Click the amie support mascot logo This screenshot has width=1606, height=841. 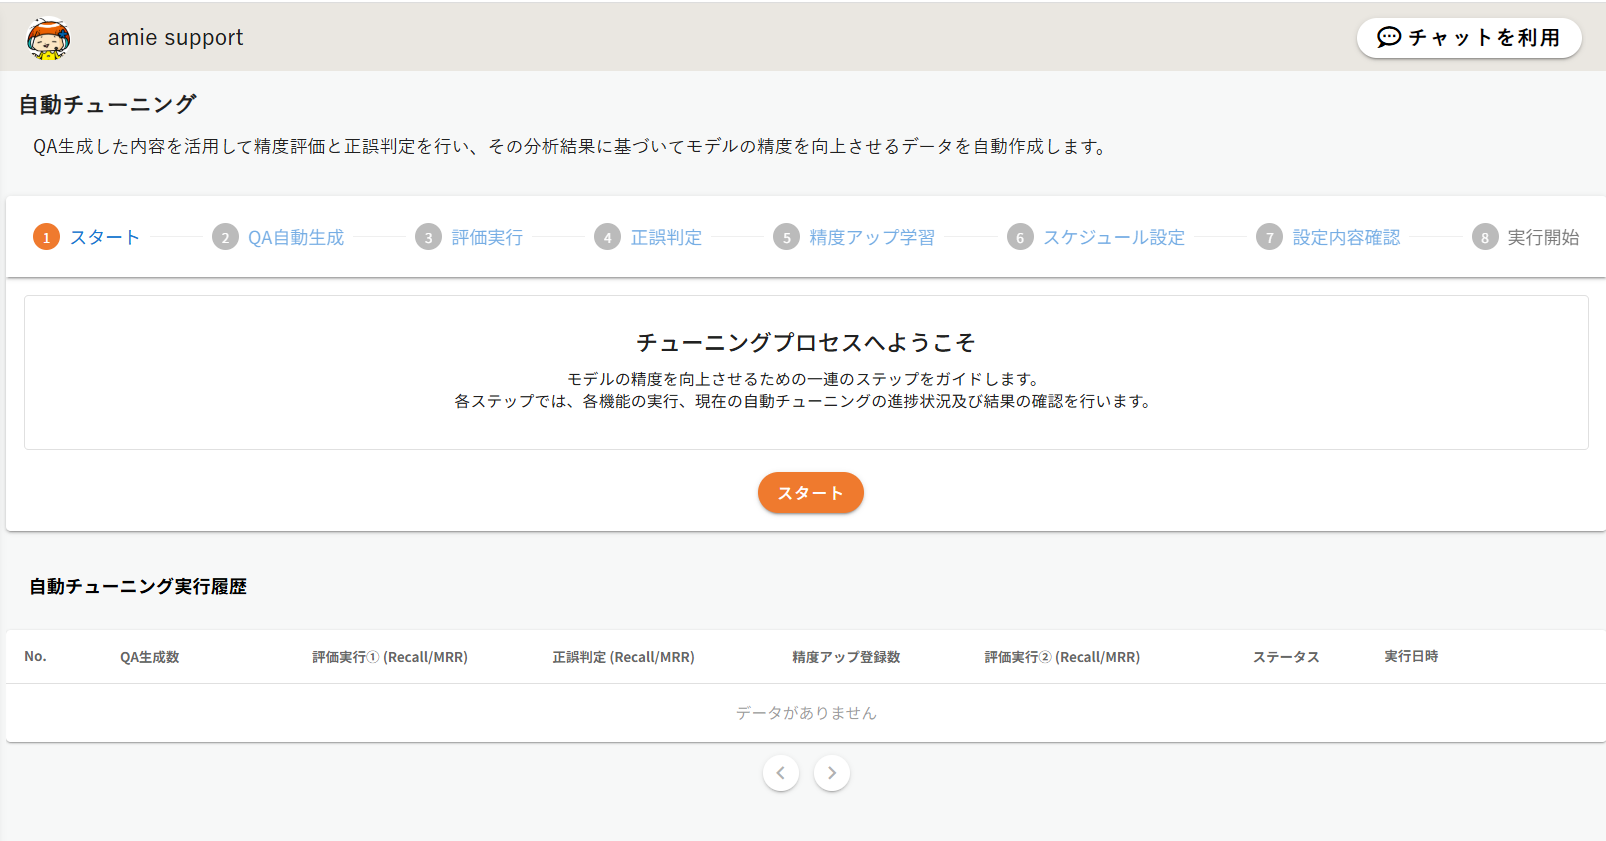[x=48, y=38]
